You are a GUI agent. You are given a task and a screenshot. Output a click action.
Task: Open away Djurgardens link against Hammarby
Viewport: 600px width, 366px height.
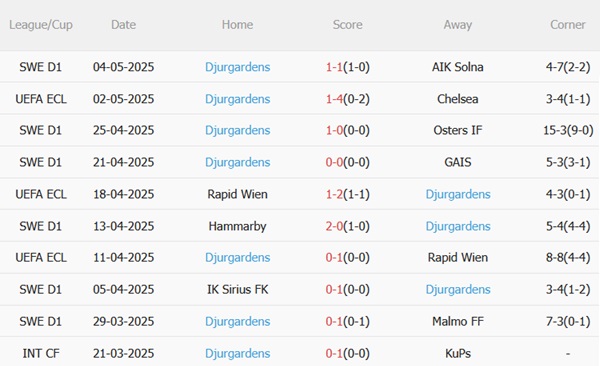pos(458,226)
